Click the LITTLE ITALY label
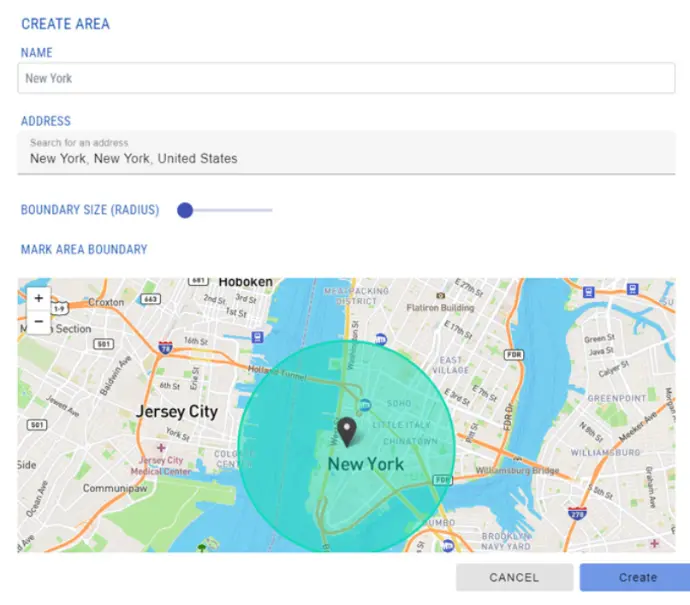The height and width of the screenshot is (605, 690). coord(401,425)
